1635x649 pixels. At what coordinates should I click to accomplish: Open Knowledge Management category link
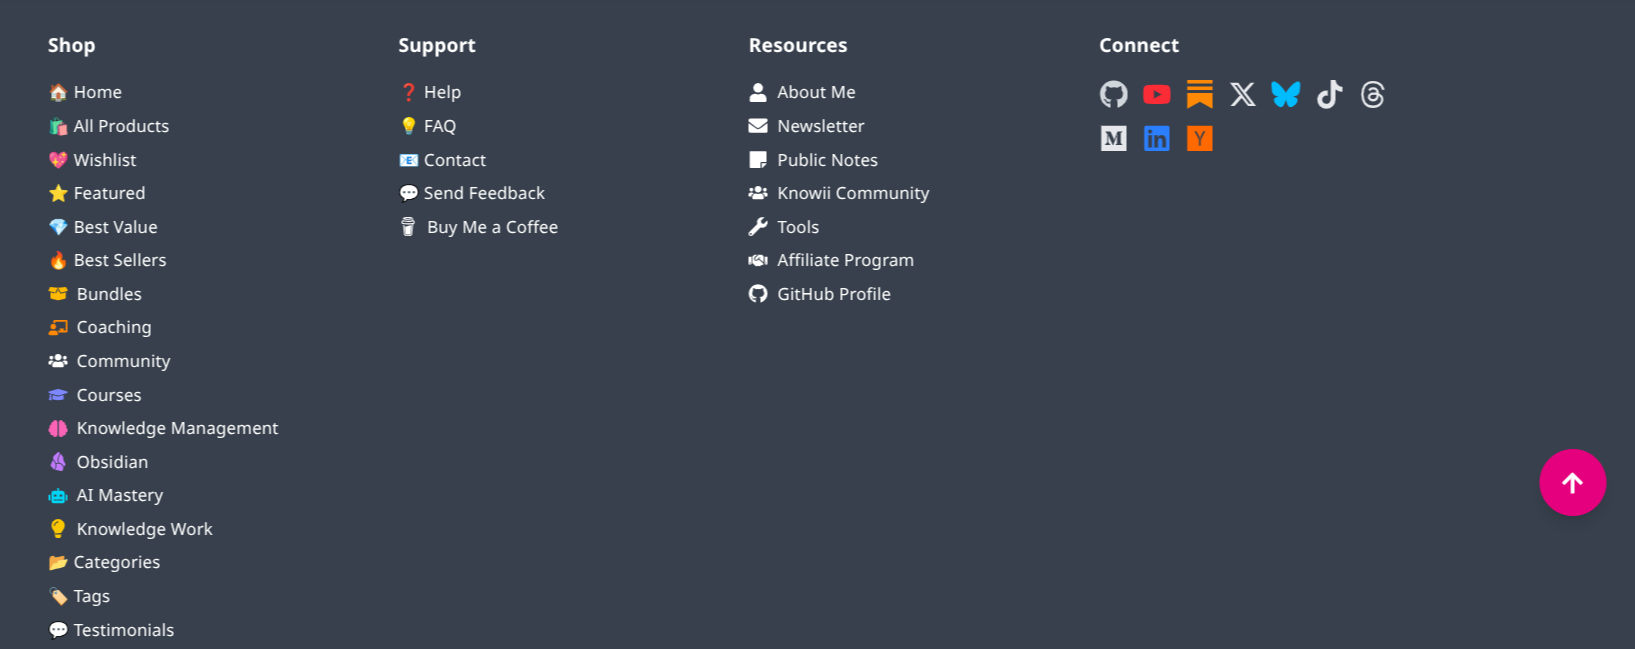176,428
